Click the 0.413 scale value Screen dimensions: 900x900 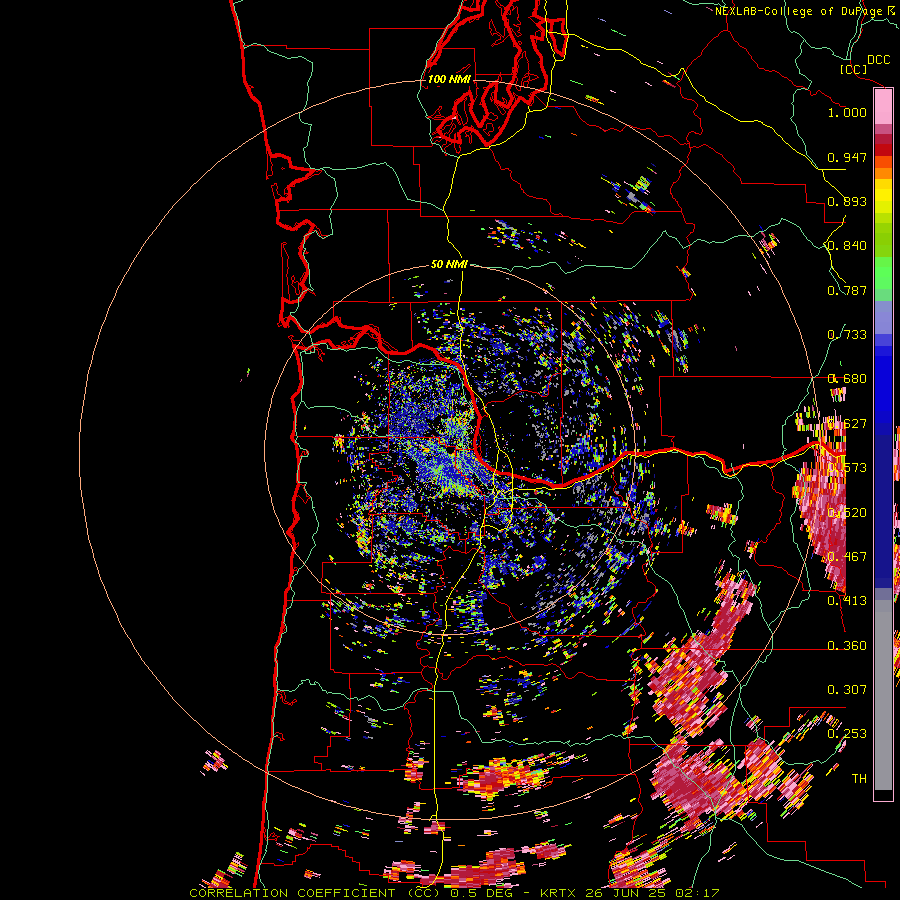point(847,601)
